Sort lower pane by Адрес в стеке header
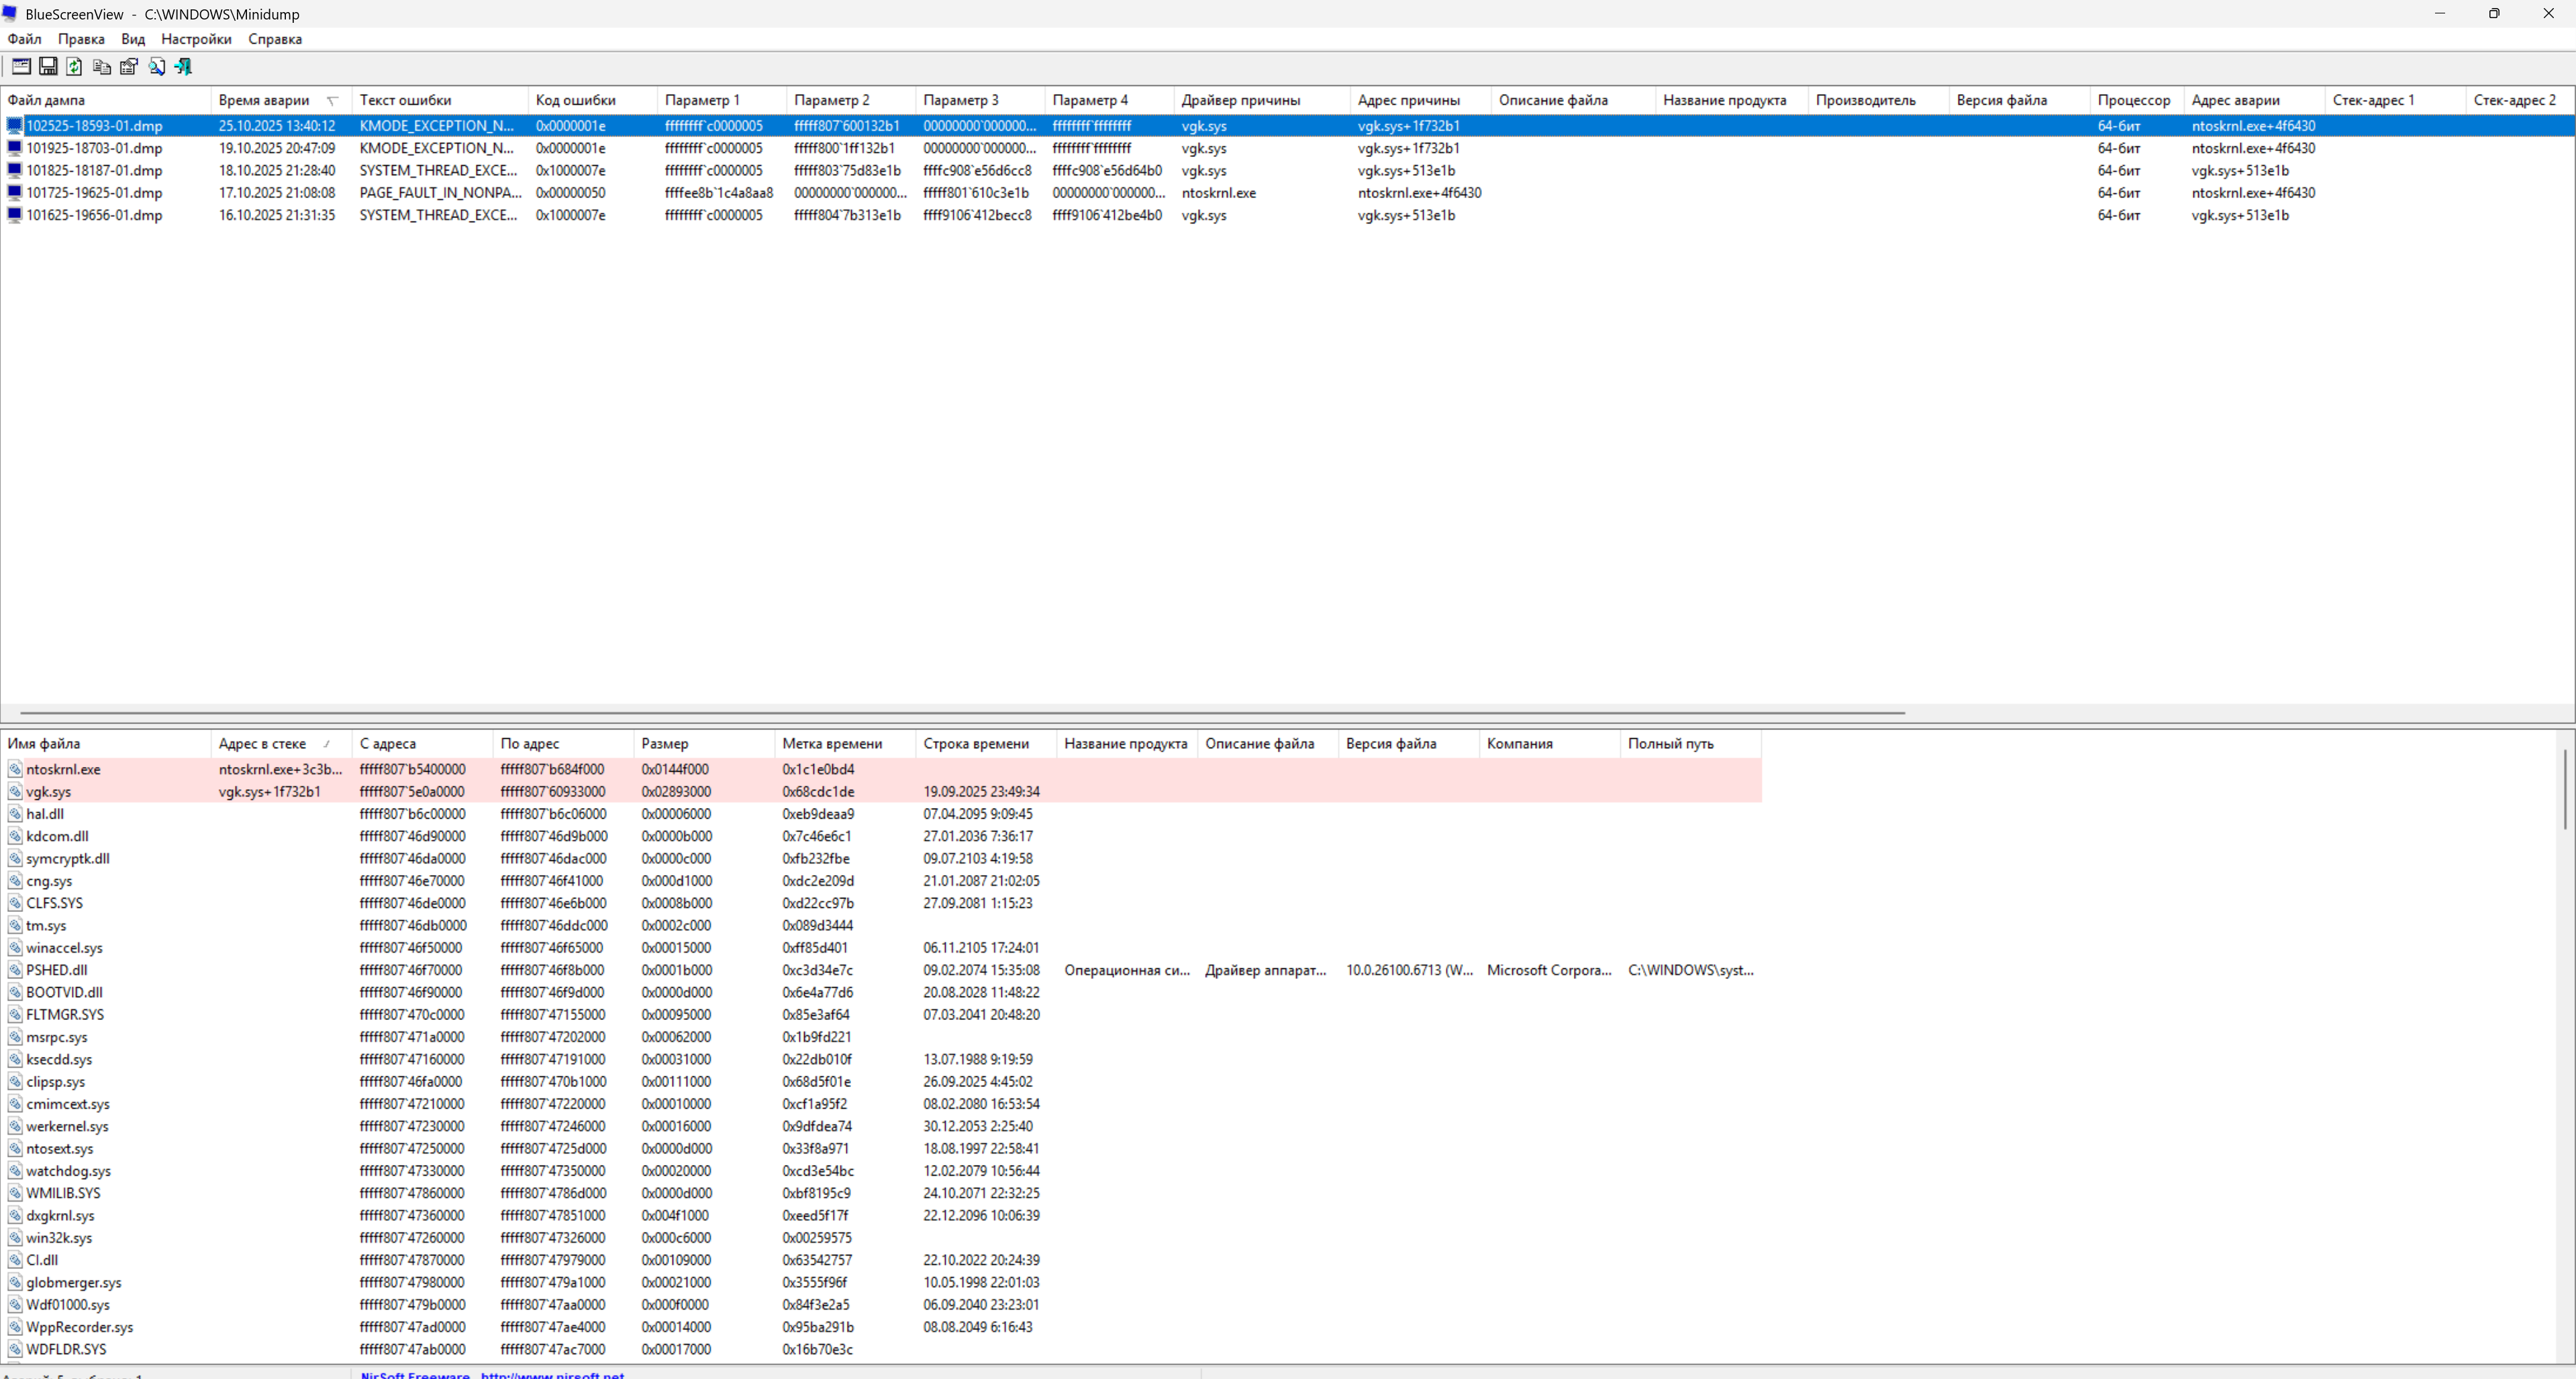 281,744
